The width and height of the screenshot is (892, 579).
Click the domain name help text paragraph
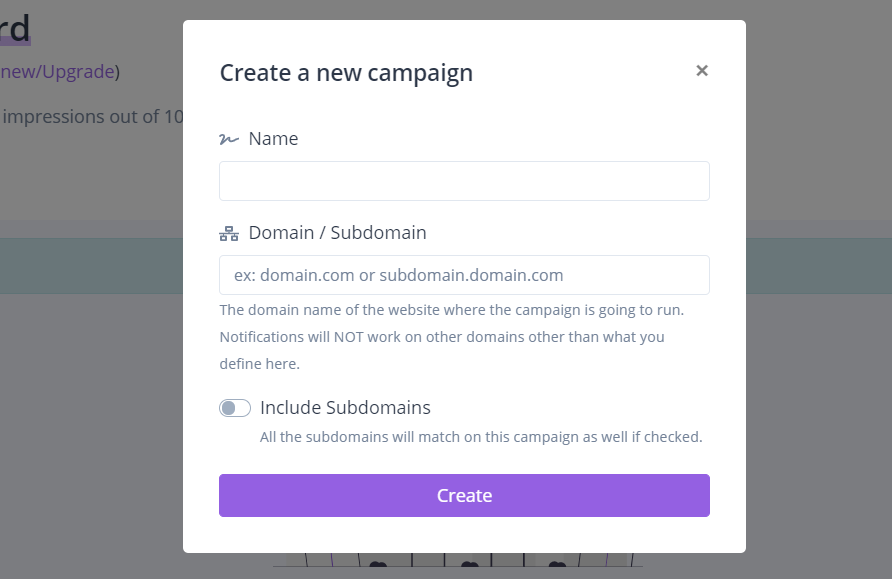pos(452,337)
